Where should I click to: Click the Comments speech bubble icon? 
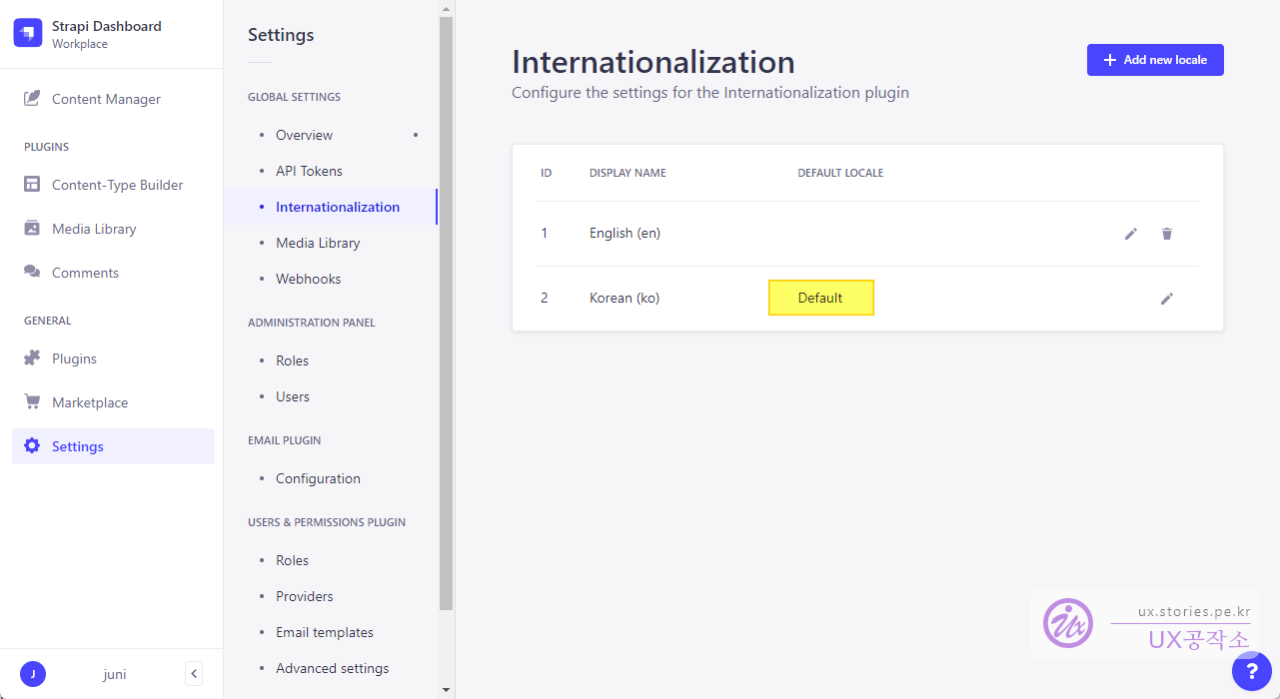tap(32, 272)
